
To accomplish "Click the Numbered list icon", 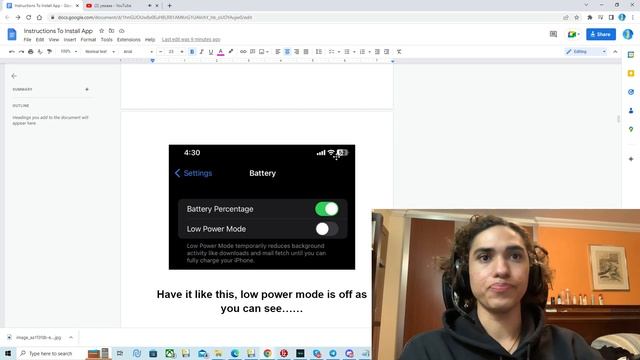I will click(x=362, y=52).
